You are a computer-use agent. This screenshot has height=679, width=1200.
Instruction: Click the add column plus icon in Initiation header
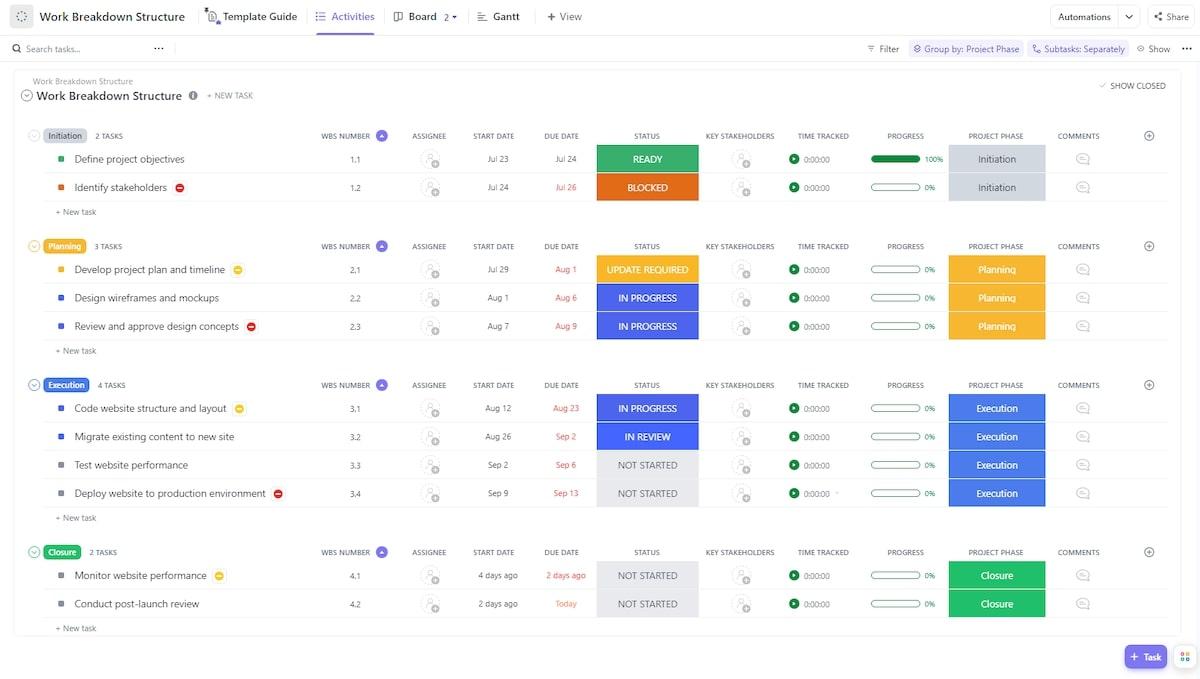point(1149,136)
